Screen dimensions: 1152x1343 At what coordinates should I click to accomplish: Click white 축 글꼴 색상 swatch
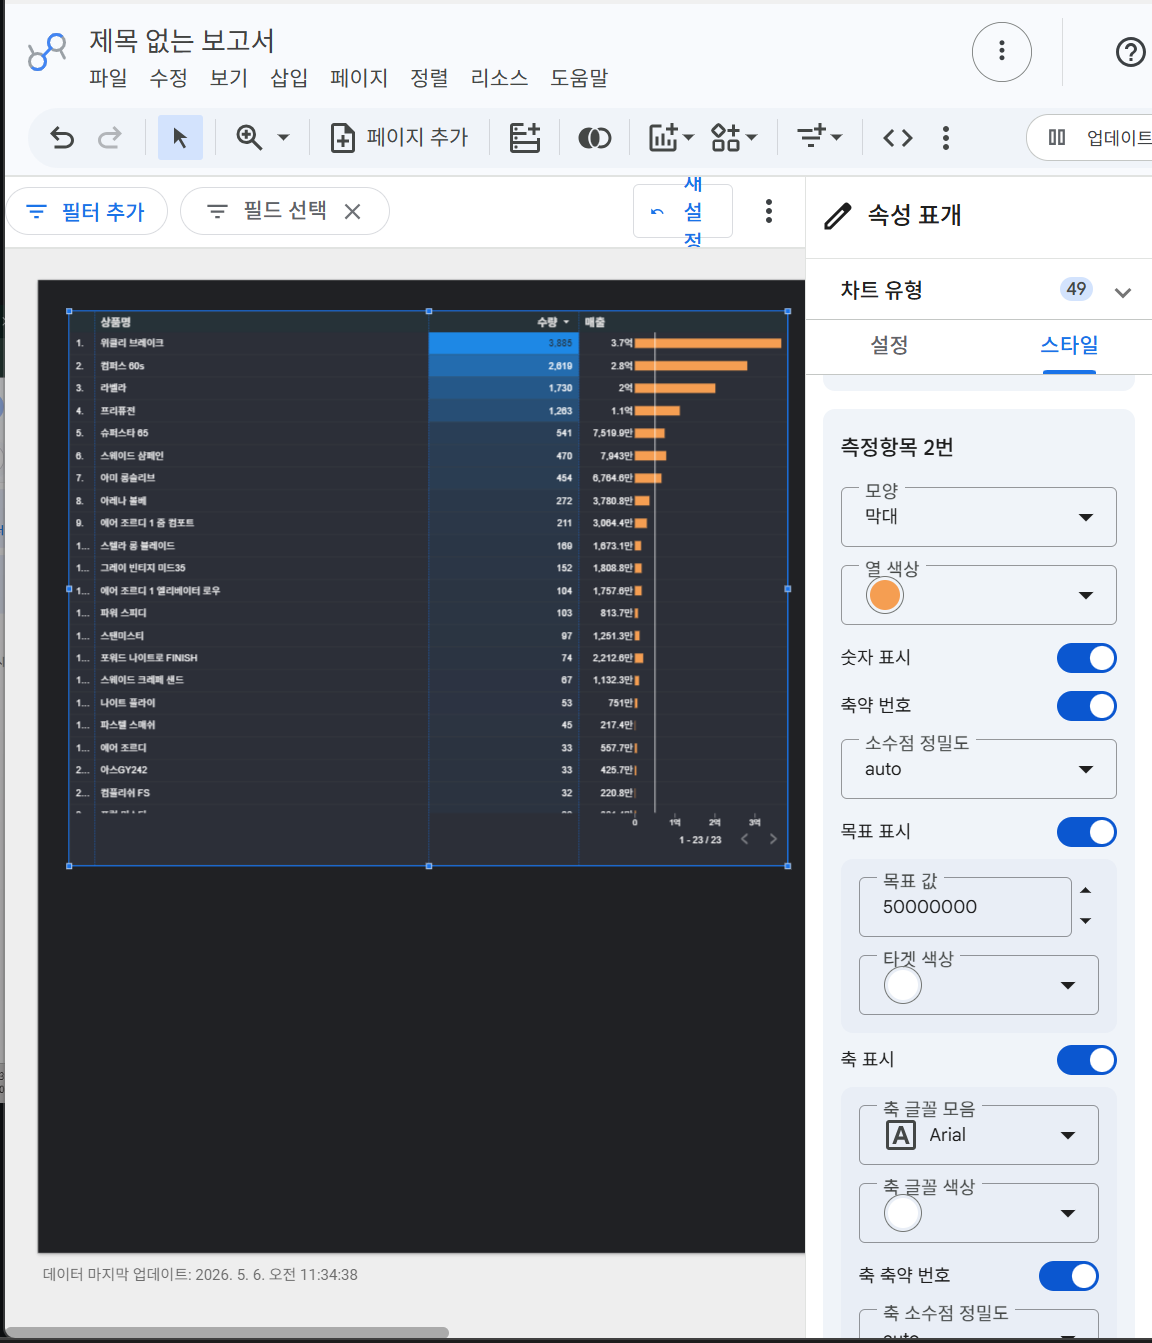tap(903, 1213)
